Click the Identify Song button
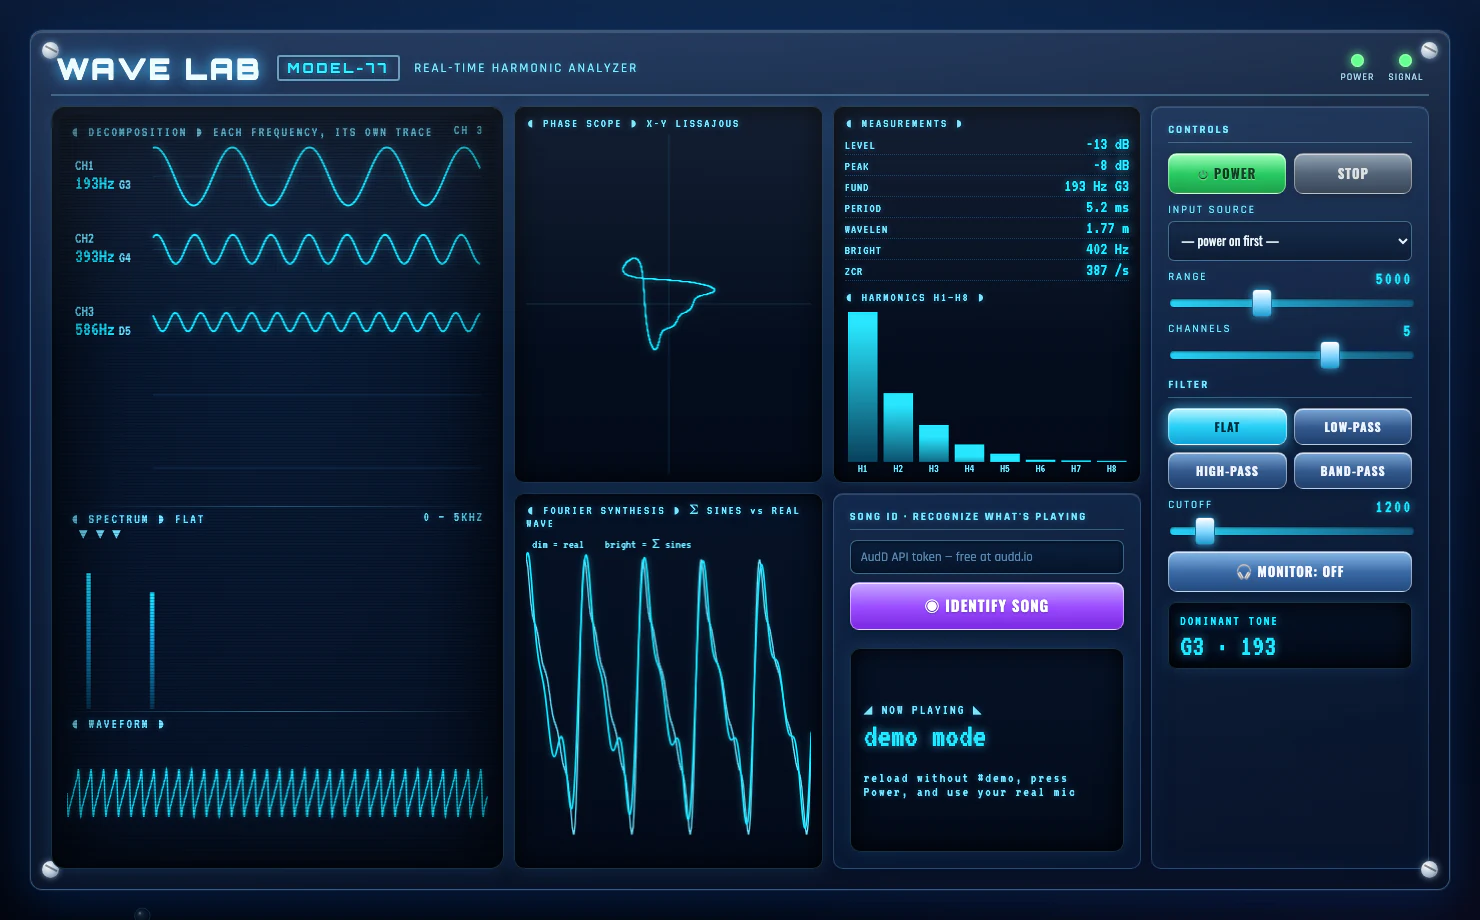Image resolution: width=1480 pixels, height=920 pixels. [987, 606]
